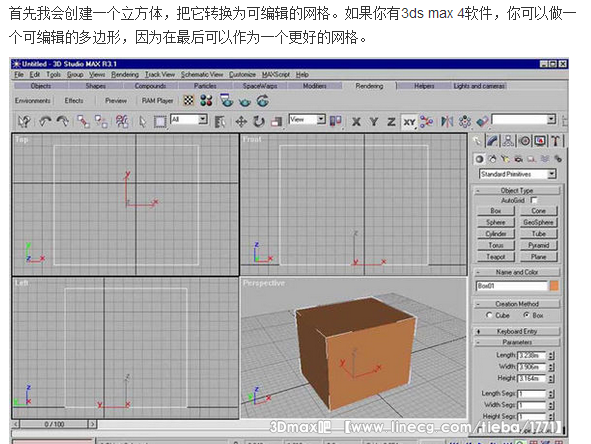
Task: Open the checkerboard material map browser icon
Action: pyautogui.click(x=188, y=101)
